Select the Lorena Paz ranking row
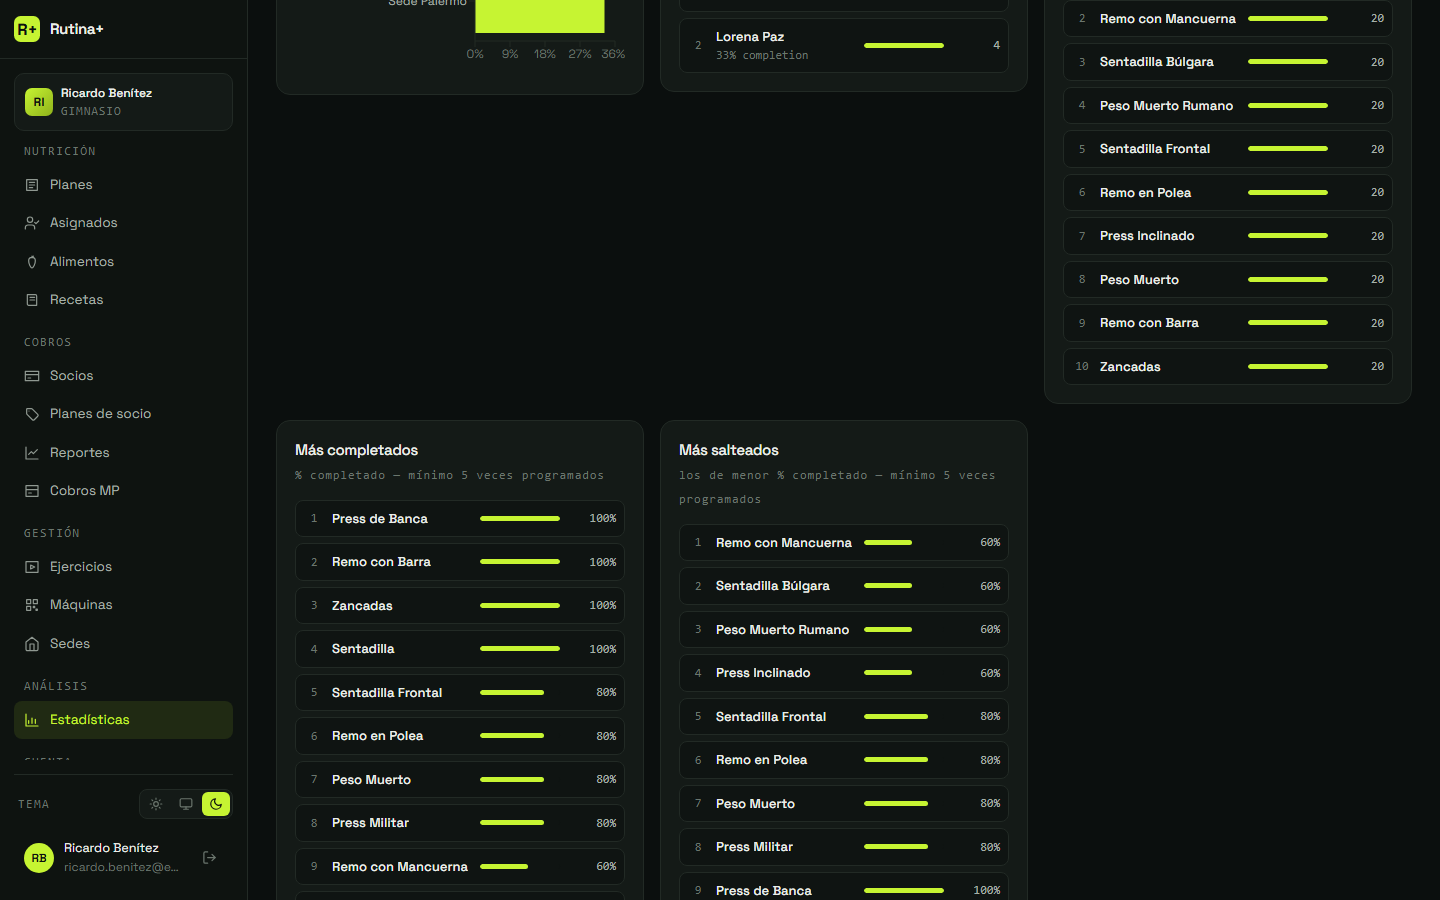The image size is (1440, 900). tap(844, 46)
